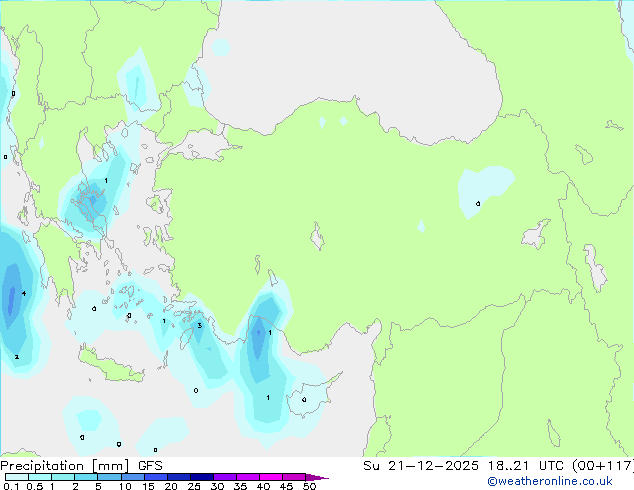The width and height of the screenshot is (634, 490).
Task: Click the map precipitation value '3'
Action: click(x=199, y=325)
